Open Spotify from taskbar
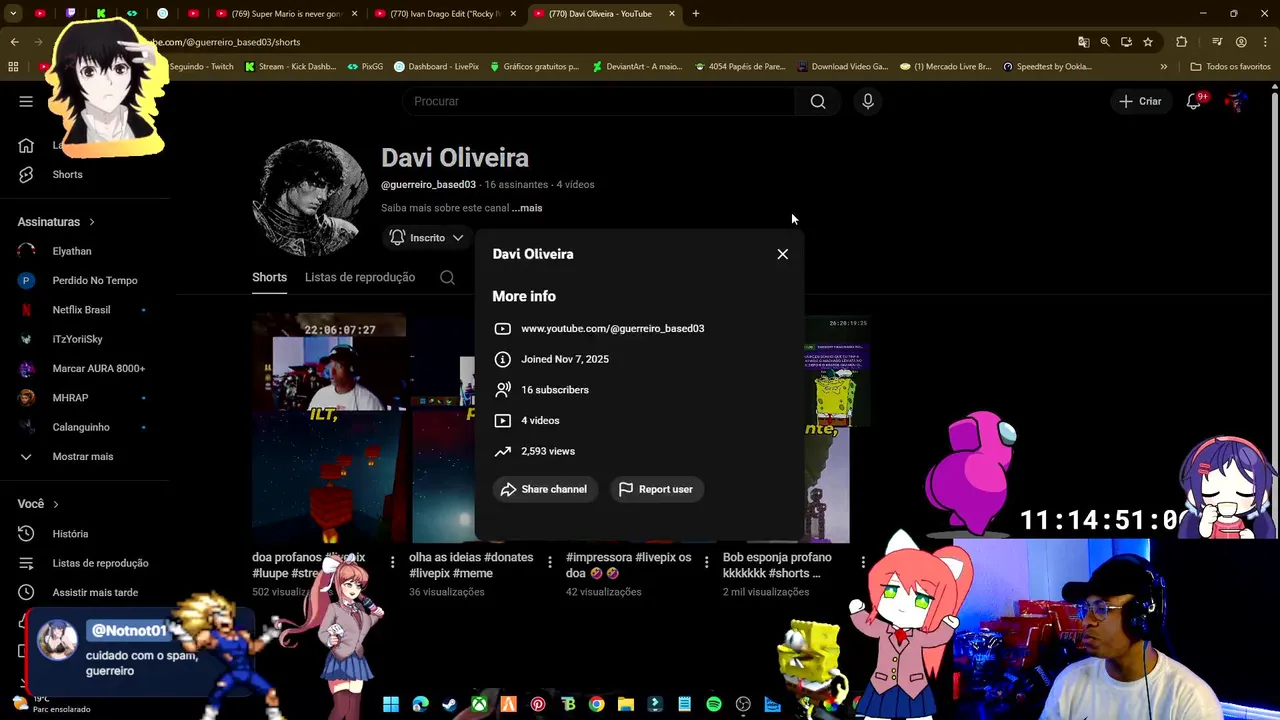1280x720 pixels. coord(714,704)
